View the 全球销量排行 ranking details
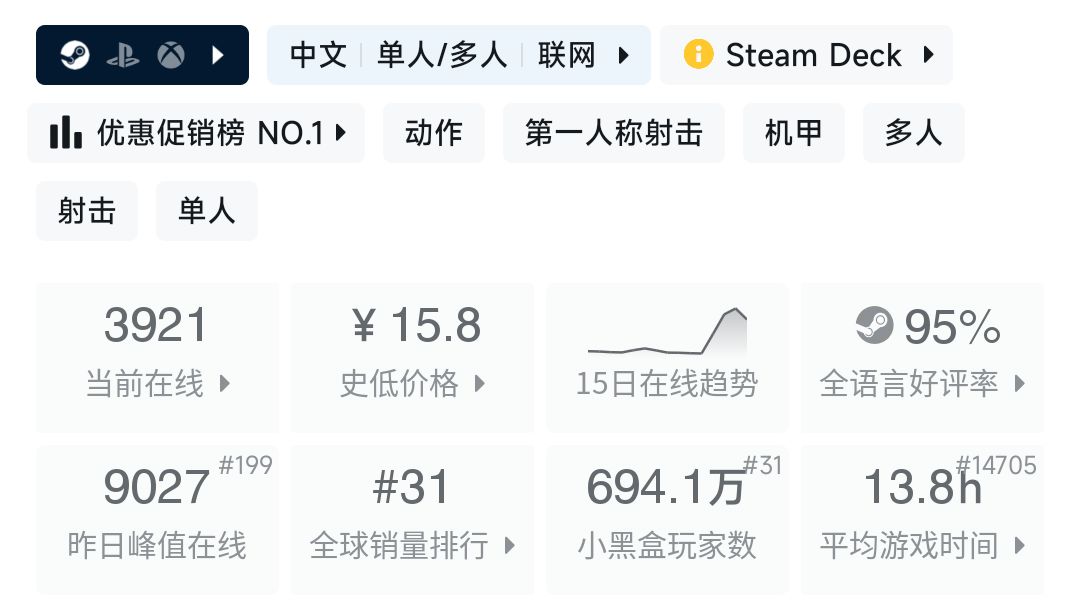Screen dimensions: 1080x604 coord(412,519)
